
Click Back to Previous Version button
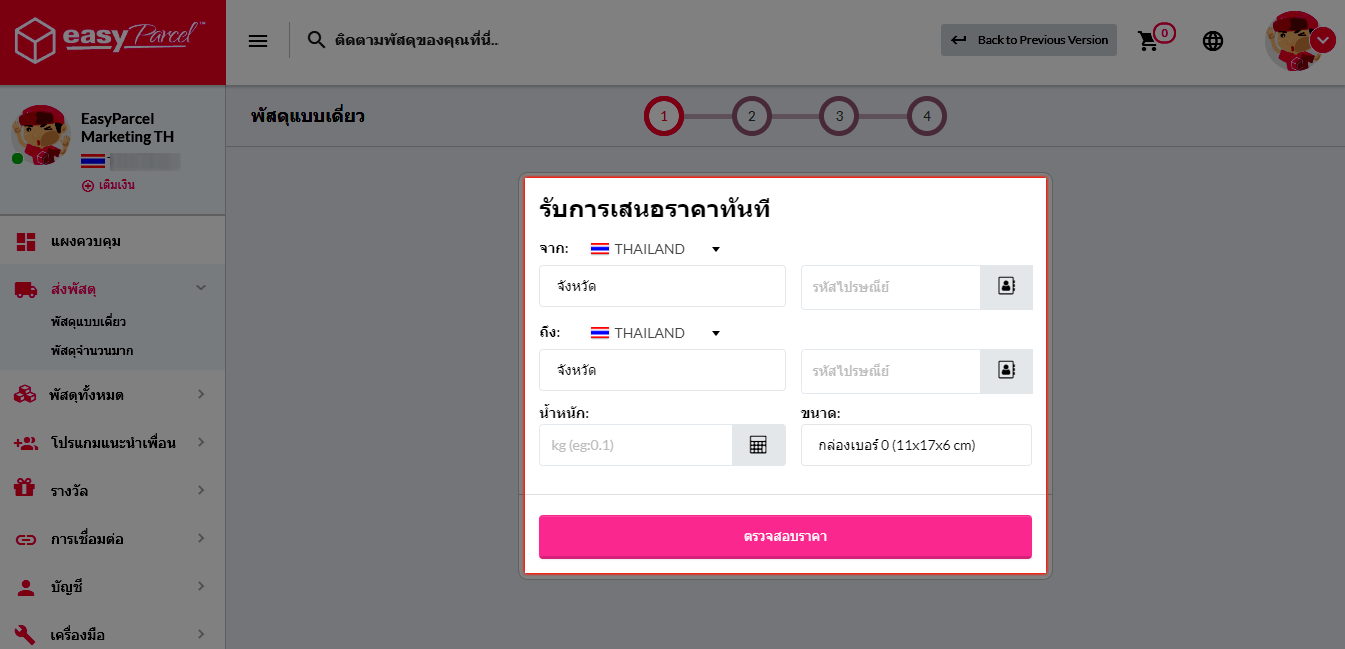(x=1029, y=40)
